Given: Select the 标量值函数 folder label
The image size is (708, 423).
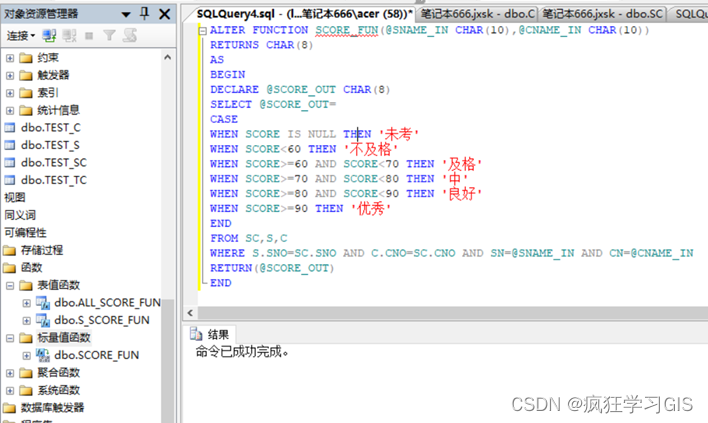Looking at the screenshot, I should point(64,338).
